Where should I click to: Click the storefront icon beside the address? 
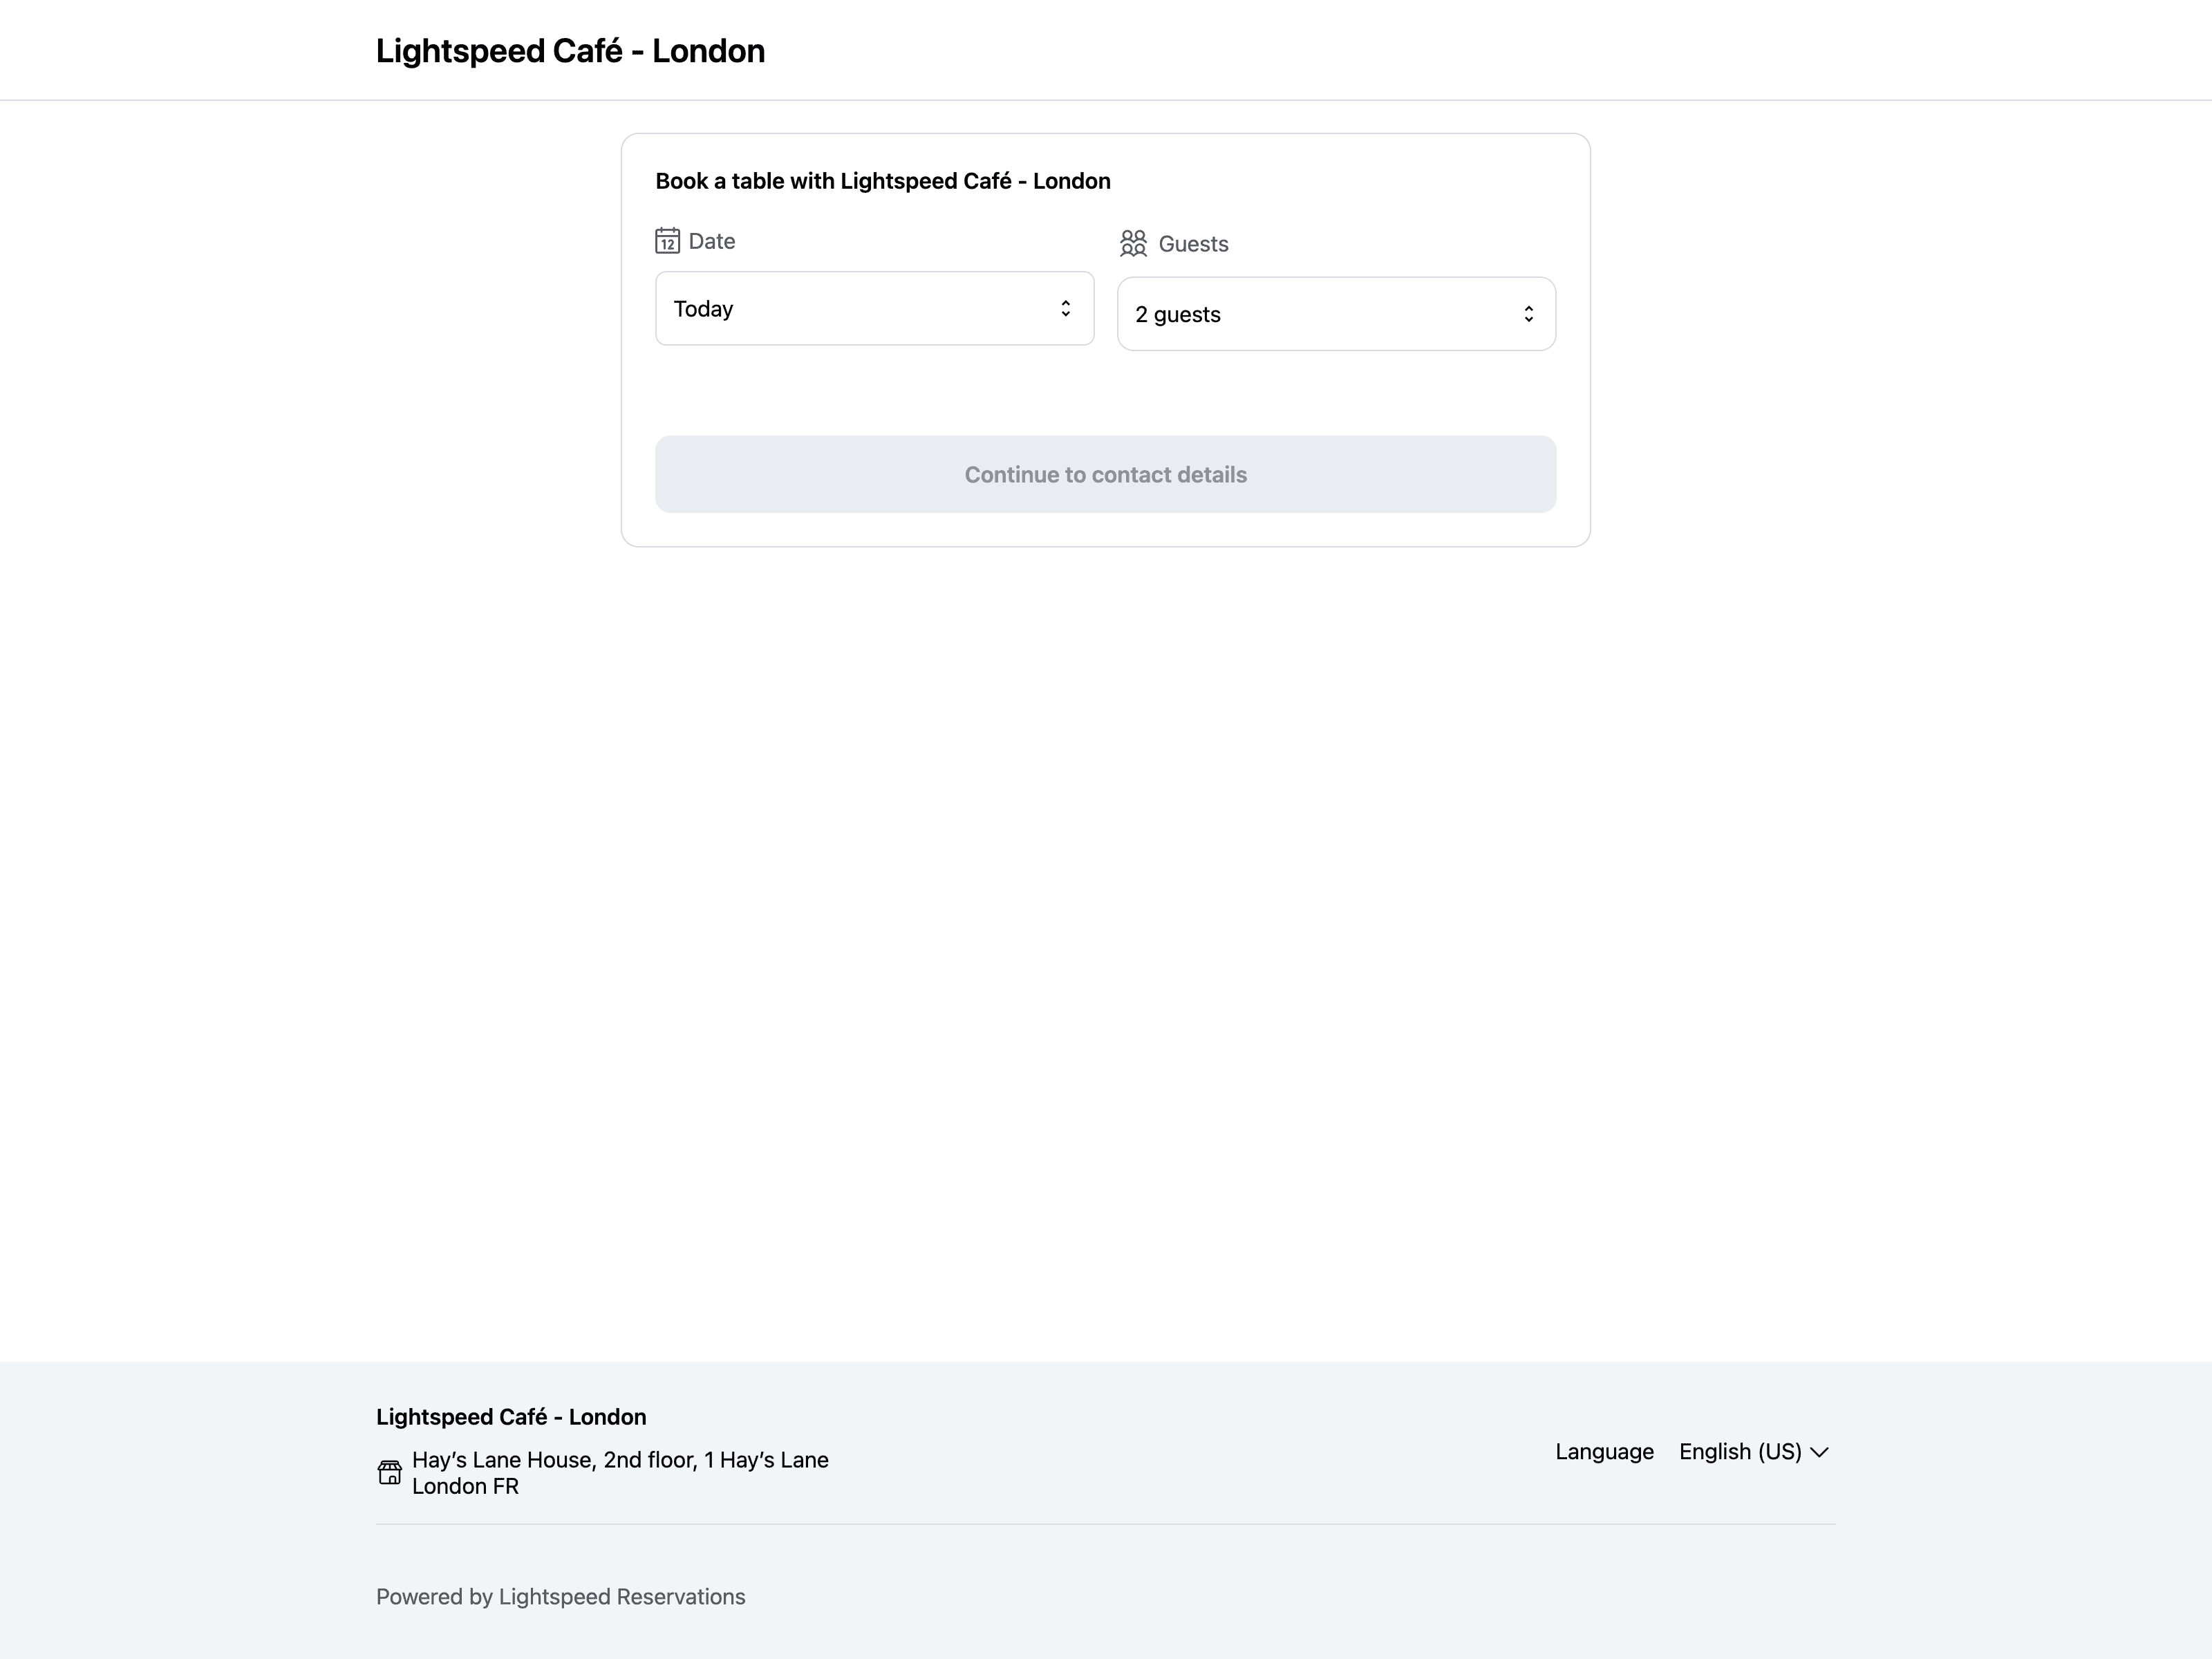[391, 1472]
